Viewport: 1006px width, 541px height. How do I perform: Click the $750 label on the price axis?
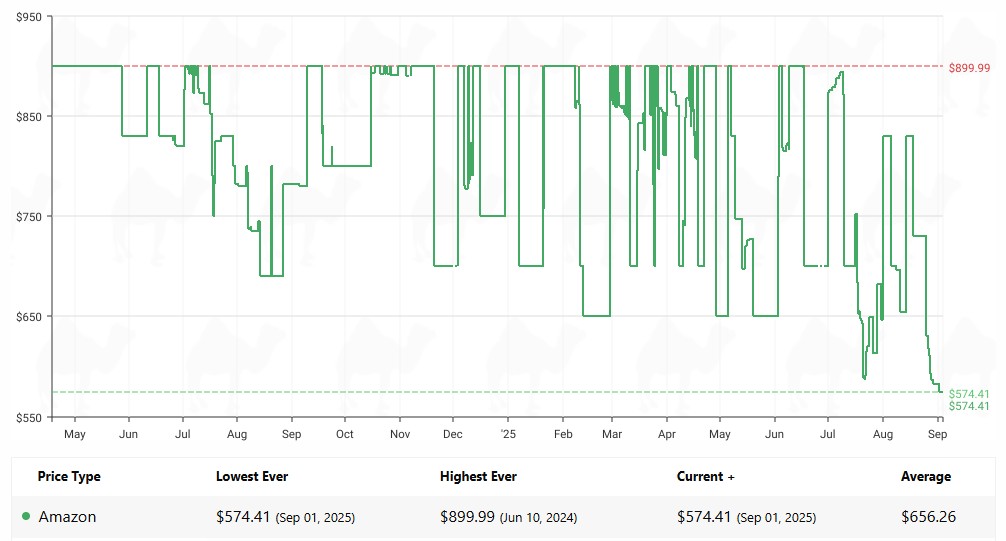[28, 217]
